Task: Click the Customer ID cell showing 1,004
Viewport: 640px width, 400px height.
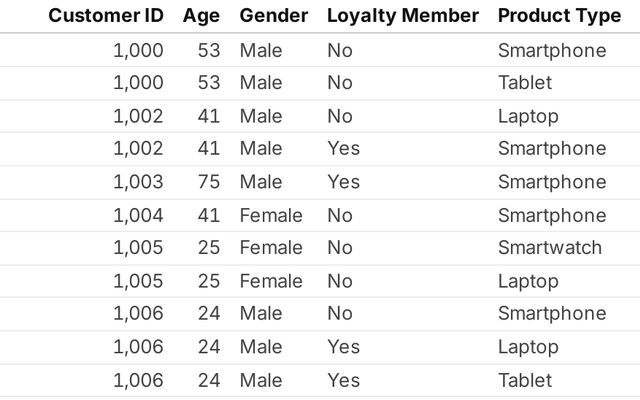Action: (137, 215)
